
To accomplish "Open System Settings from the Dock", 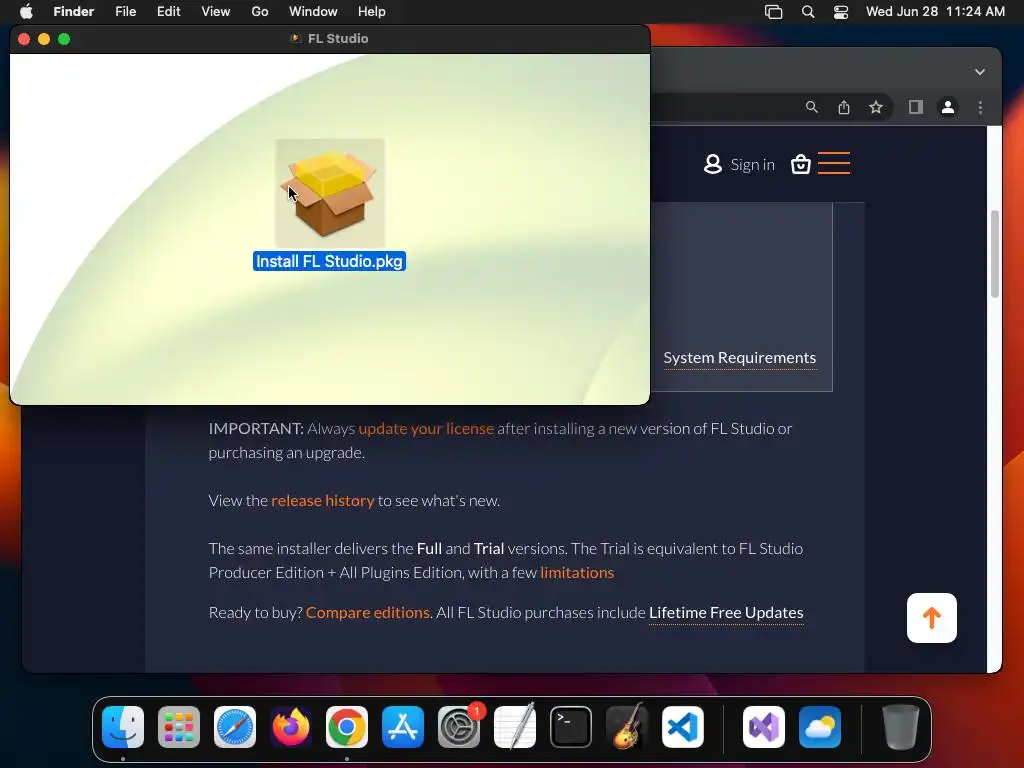I will [x=459, y=726].
